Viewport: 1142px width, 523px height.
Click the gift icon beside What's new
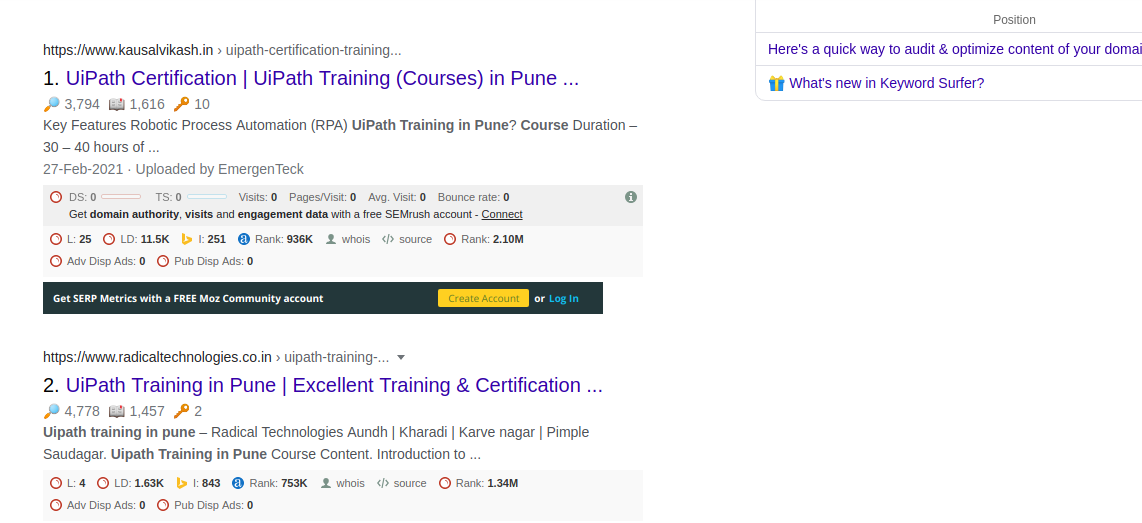pos(776,83)
